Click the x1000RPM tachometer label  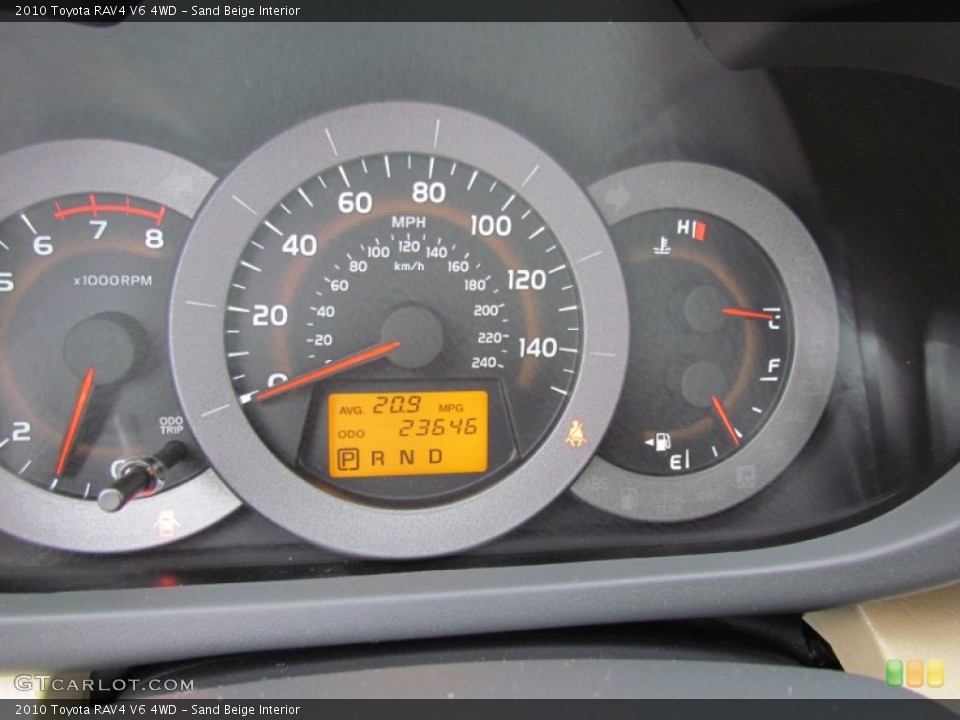point(113,280)
